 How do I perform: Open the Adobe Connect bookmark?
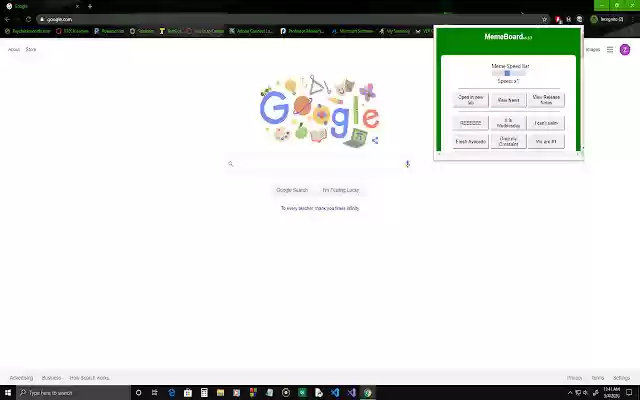tap(251, 31)
